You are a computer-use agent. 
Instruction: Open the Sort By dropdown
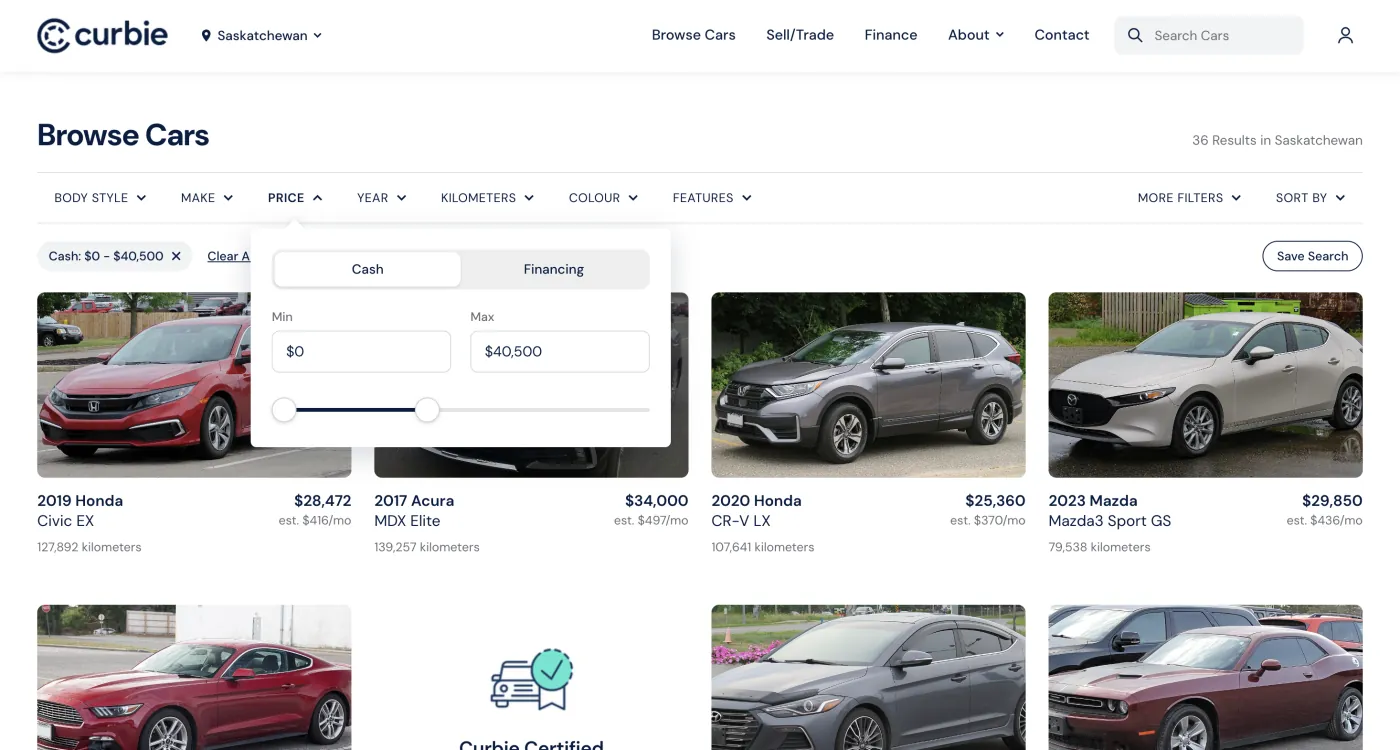coord(1310,198)
